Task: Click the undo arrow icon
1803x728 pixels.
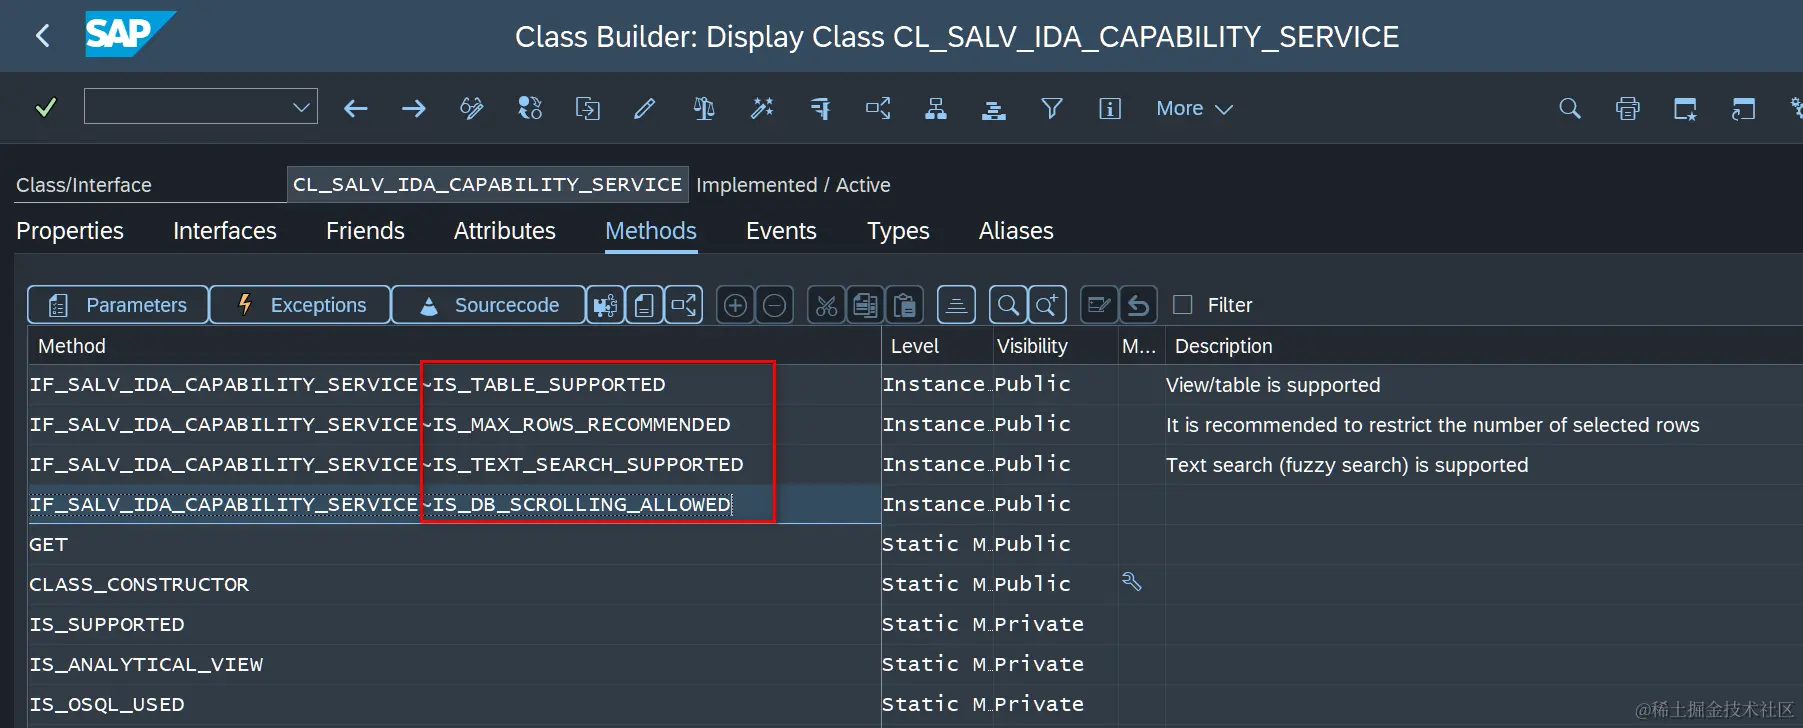Action: tap(1139, 305)
